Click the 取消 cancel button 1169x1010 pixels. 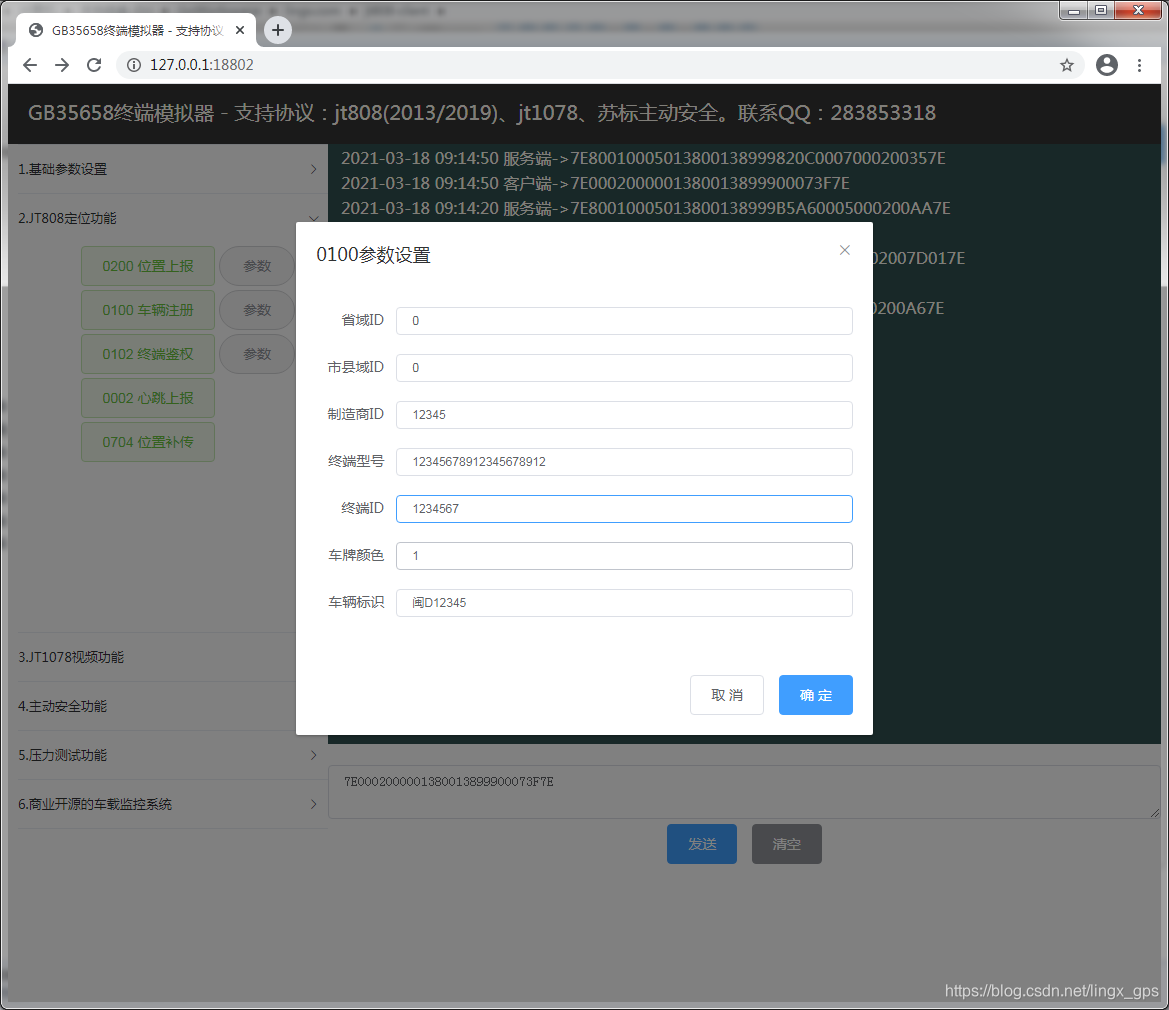coord(727,695)
